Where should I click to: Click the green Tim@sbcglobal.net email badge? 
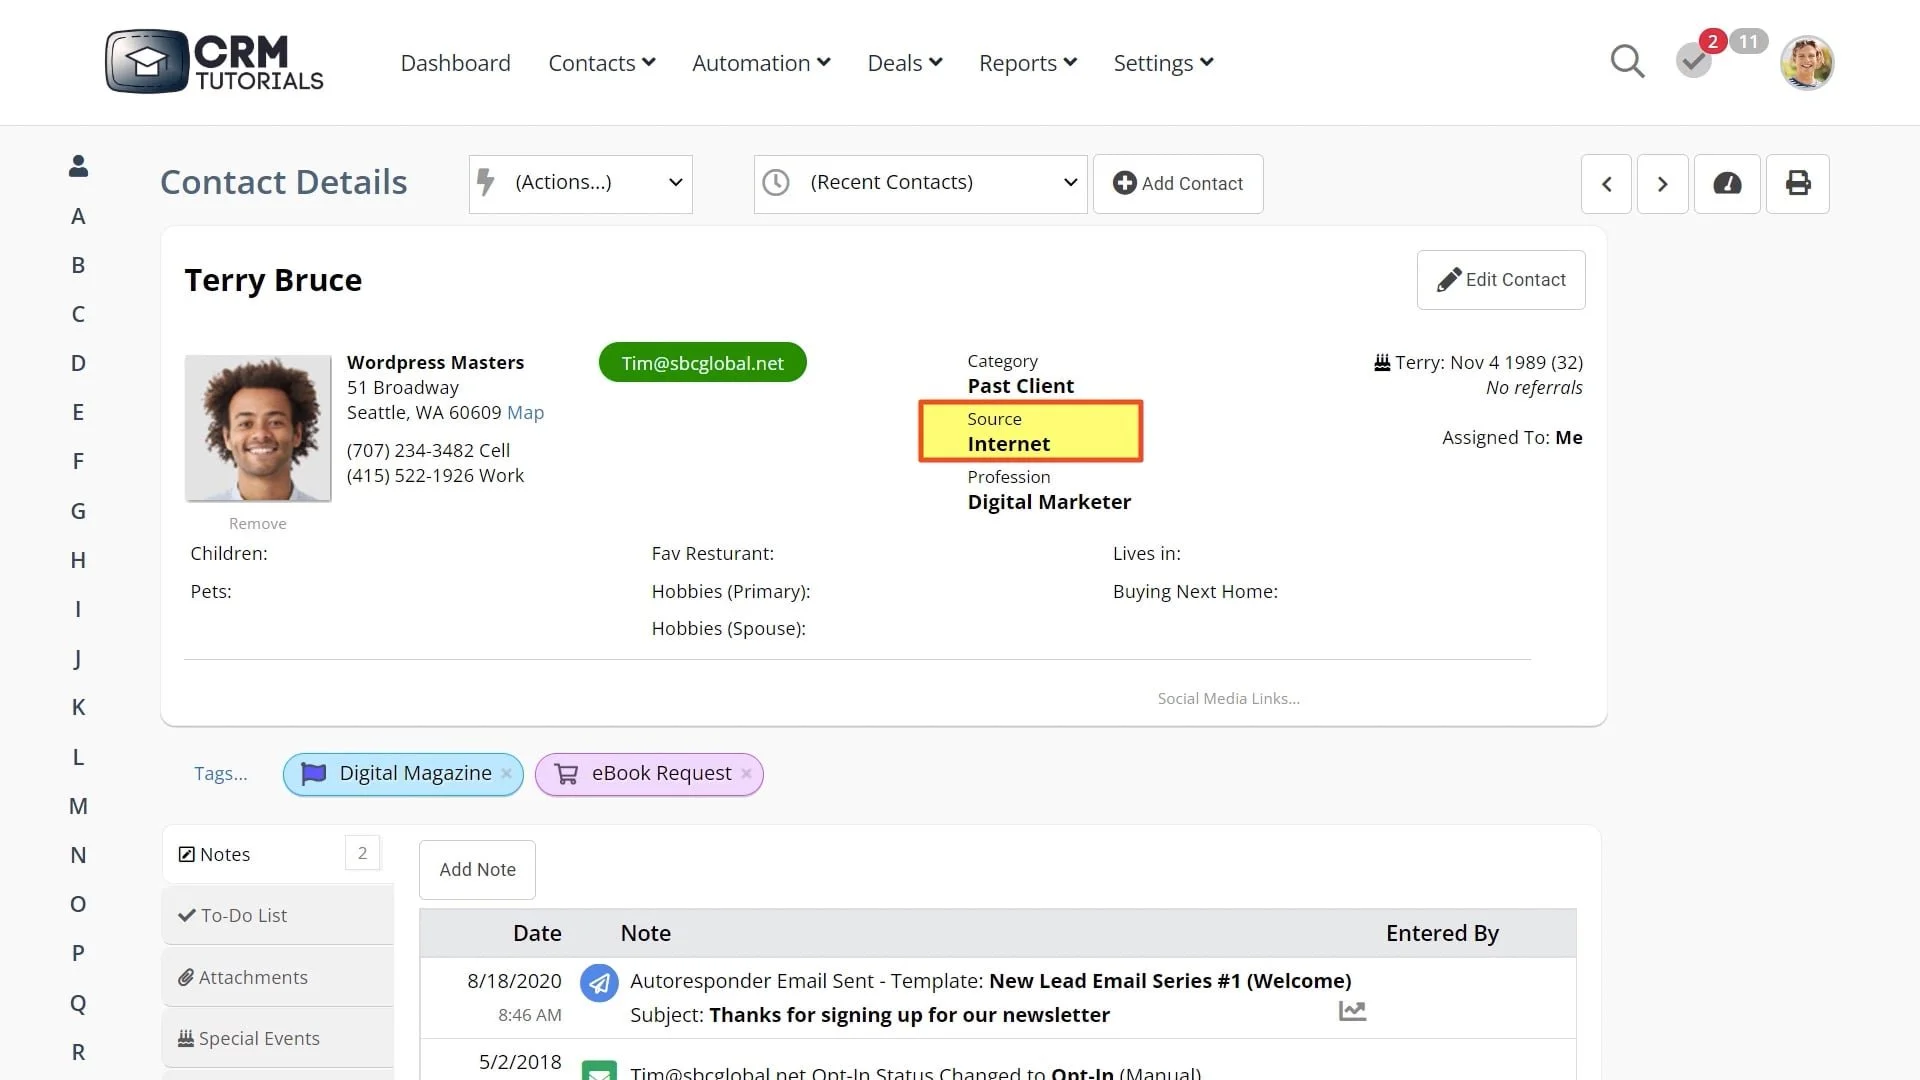pyautogui.click(x=702, y=363)
